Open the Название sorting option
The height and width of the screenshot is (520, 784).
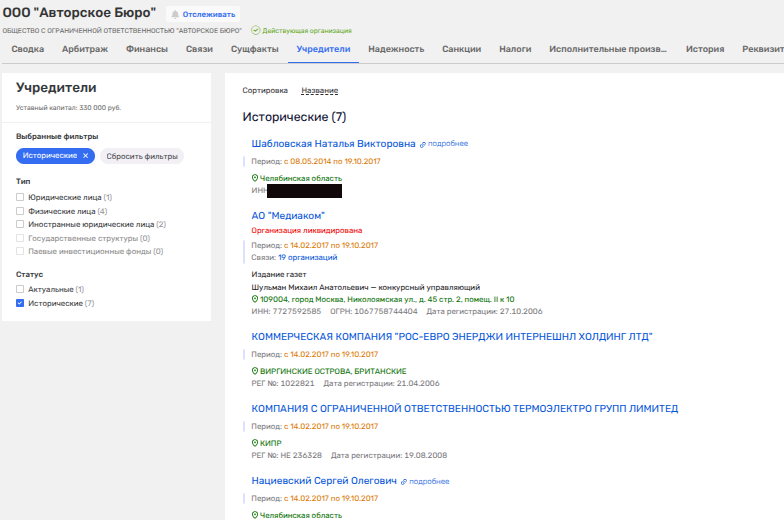(x=319, y=90)
